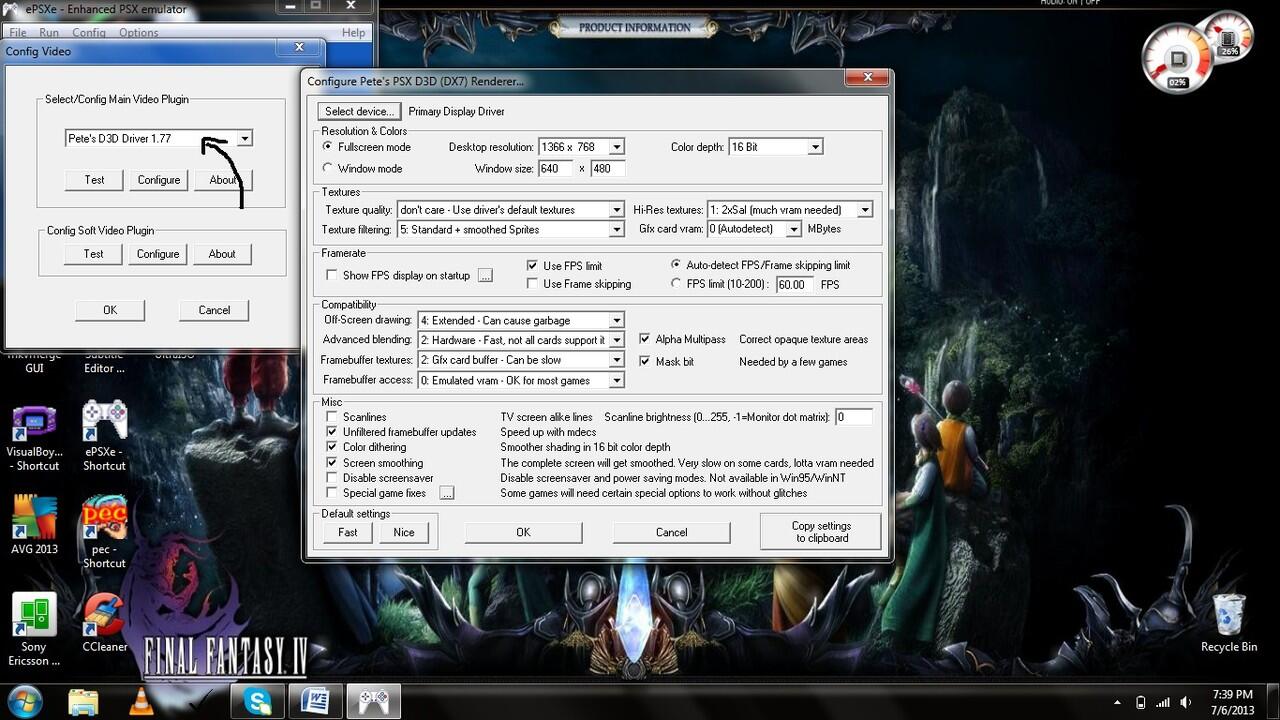Select Window mode radio button

pos(328,168)
